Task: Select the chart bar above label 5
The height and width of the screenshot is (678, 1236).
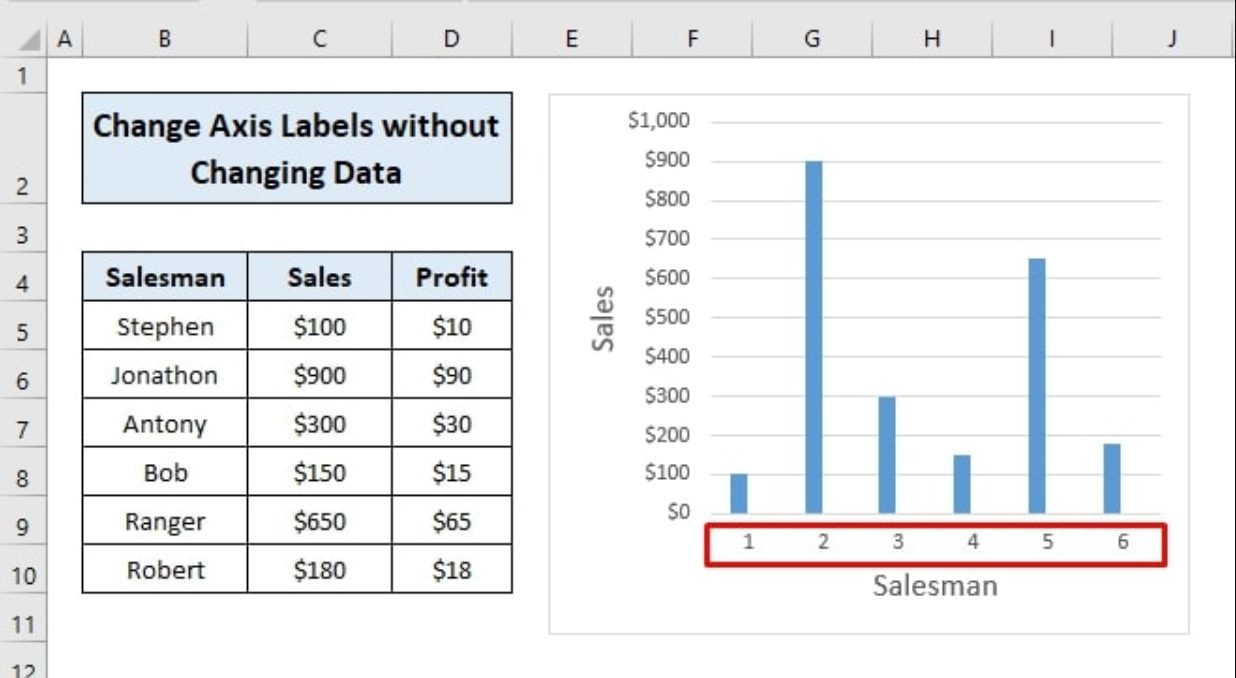Action: (1037, 390)
